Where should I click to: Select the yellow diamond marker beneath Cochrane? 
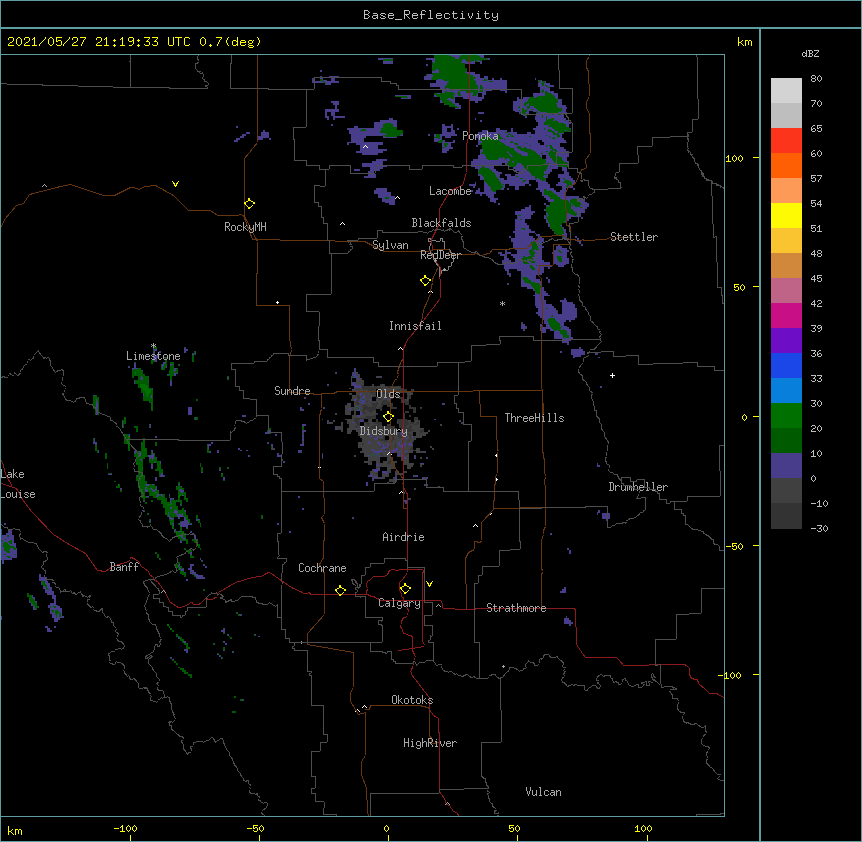pos(340,590)
